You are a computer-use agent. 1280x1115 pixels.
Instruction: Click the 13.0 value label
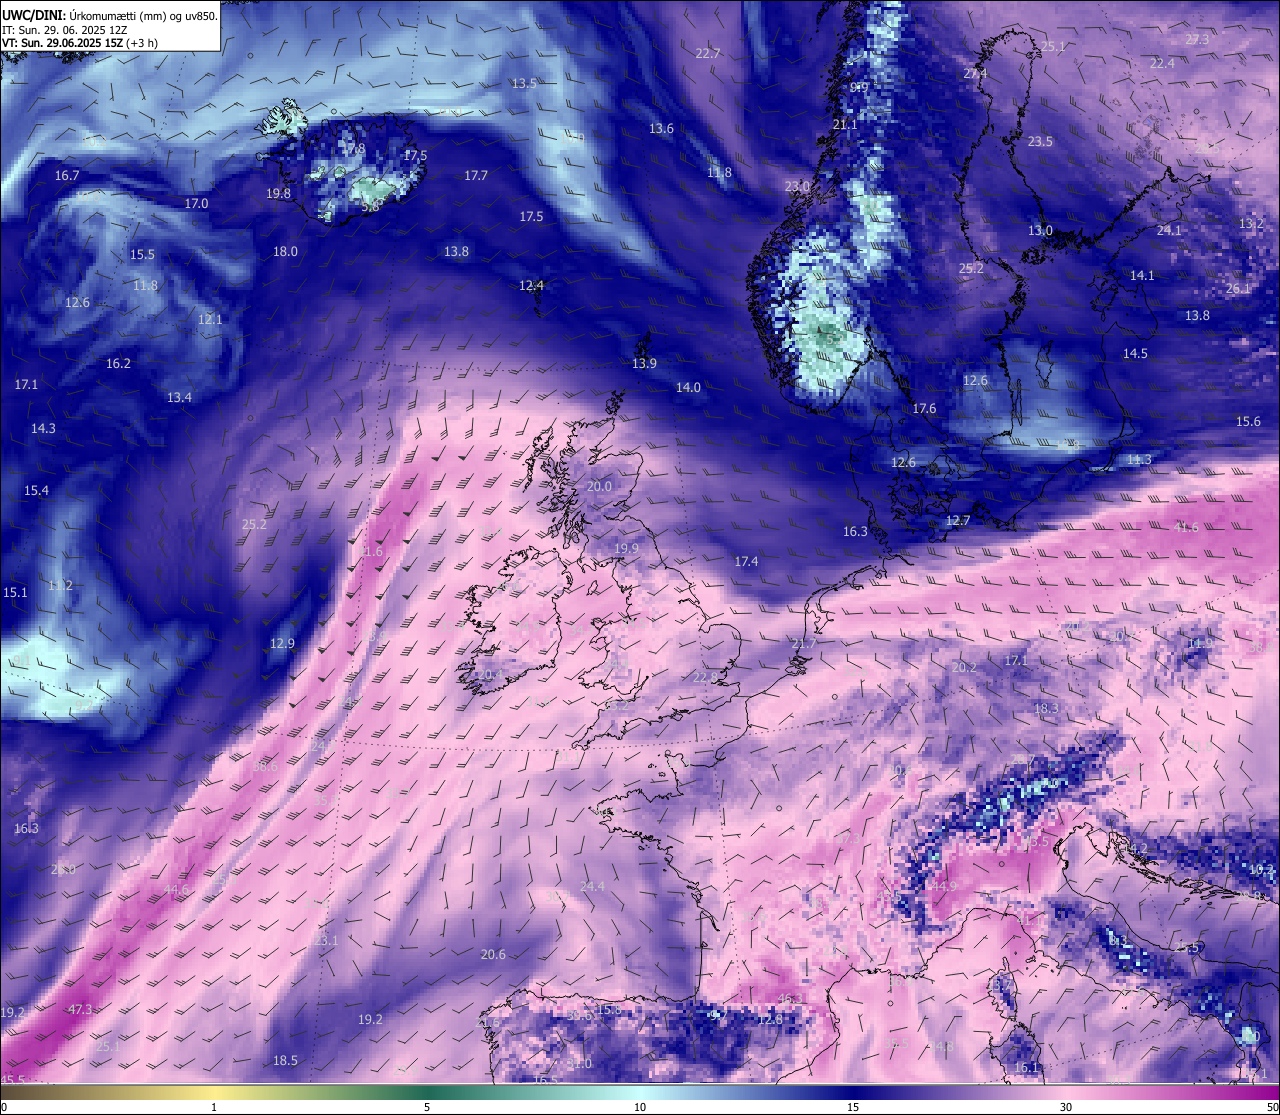coord(1040,231)
